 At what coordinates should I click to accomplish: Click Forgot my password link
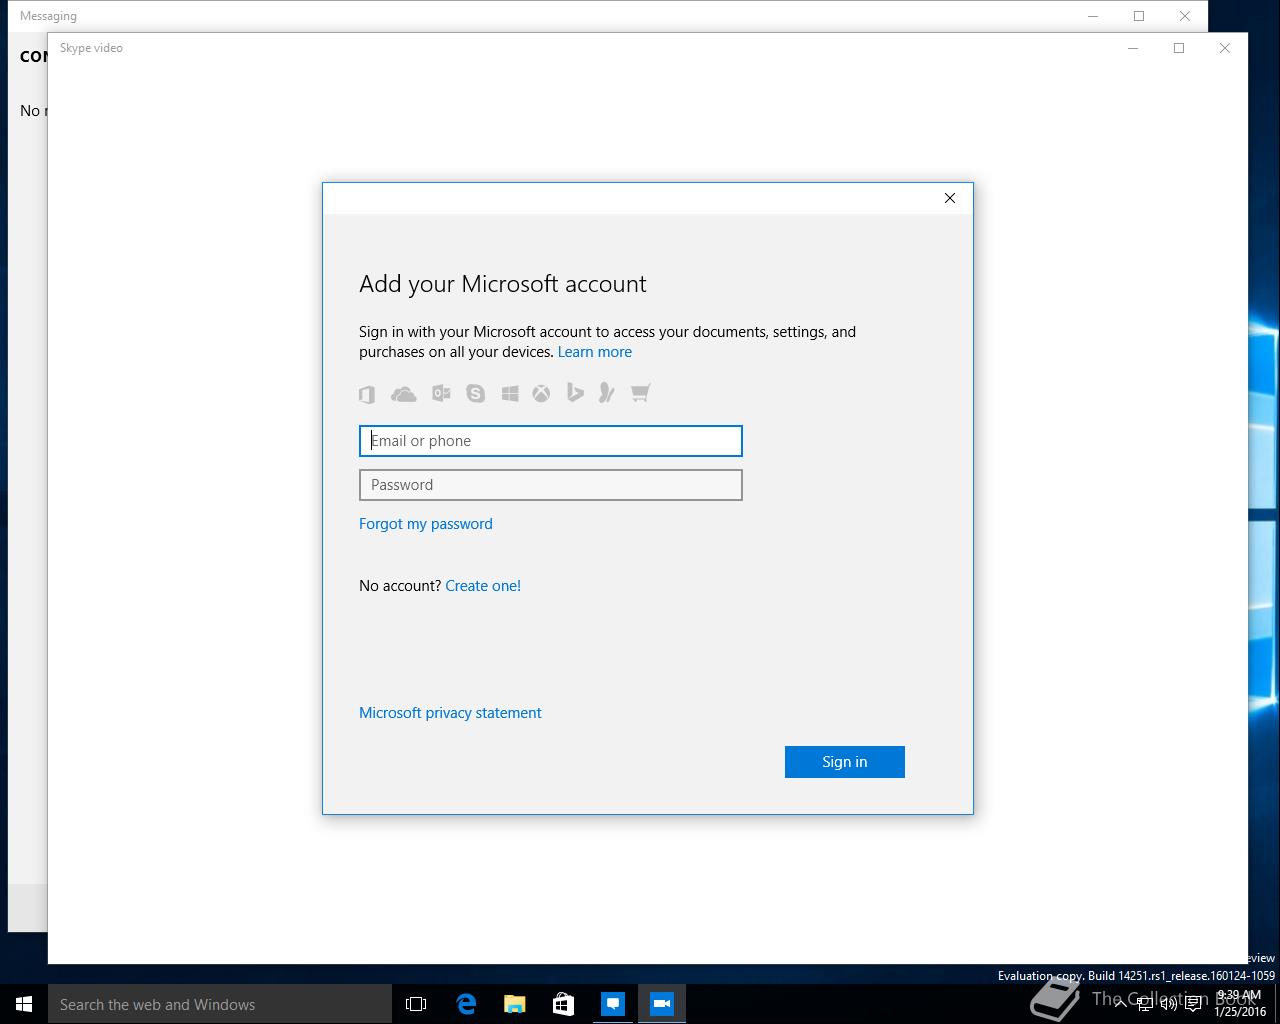pos(426,524)
